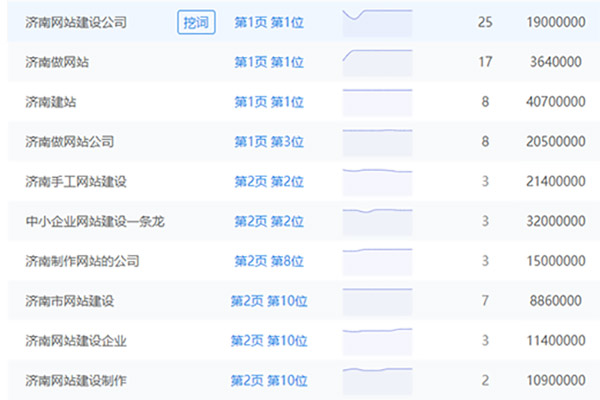Screen dimensions: 600x400
Task: Open ranking link for 济南市网站建设 row
Action: [269, 301]
